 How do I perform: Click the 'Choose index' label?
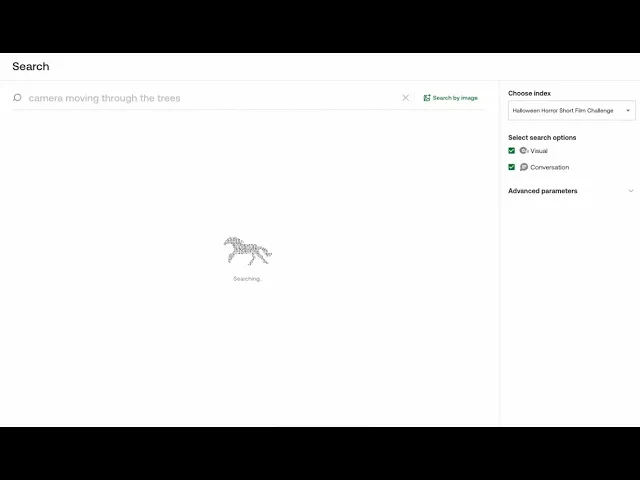(x=529, y=93)
